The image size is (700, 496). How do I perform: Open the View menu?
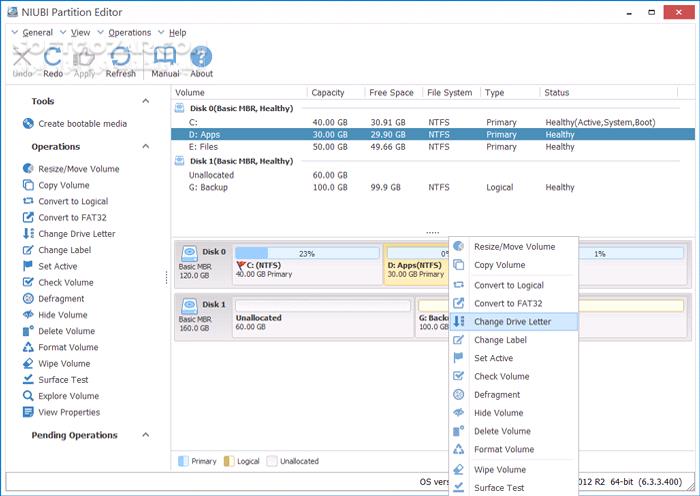tap(80, 33)
